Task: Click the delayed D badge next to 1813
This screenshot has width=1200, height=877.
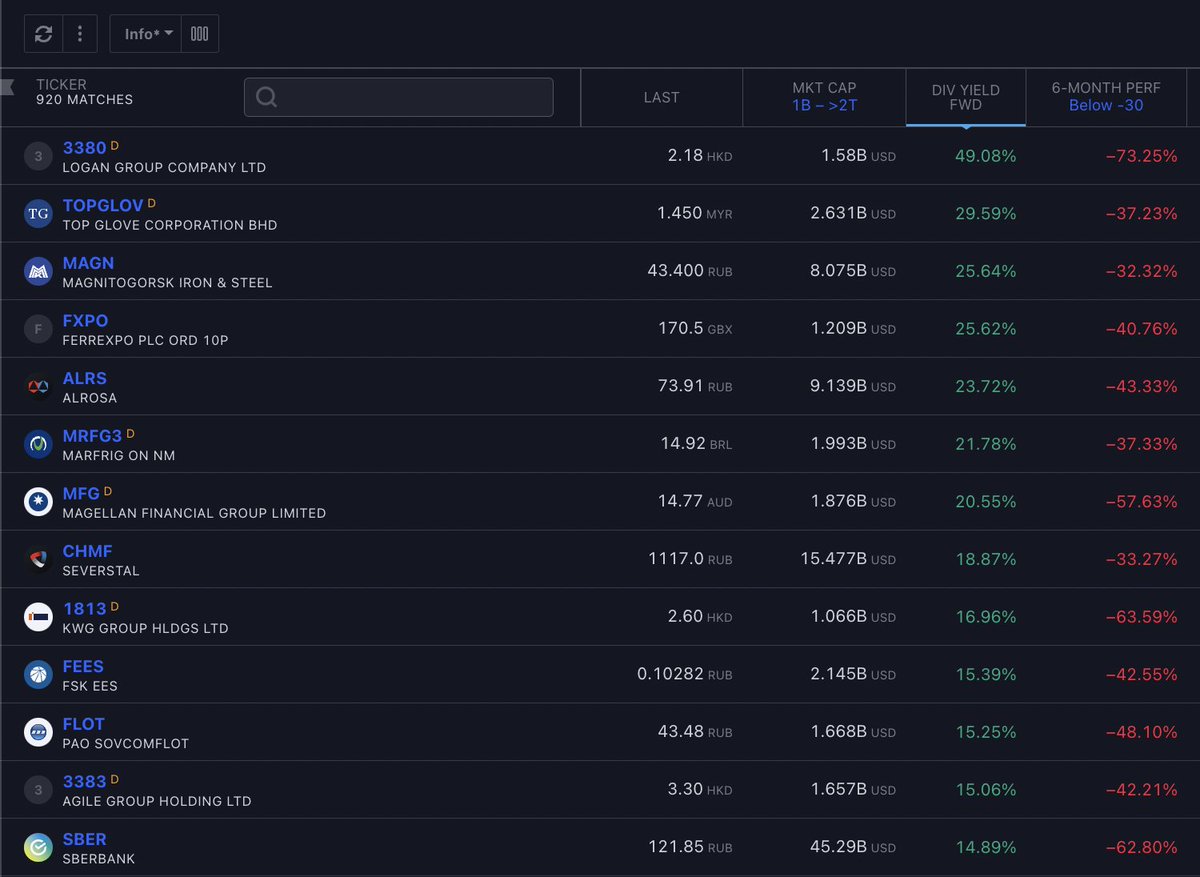Action: (115, 607)
